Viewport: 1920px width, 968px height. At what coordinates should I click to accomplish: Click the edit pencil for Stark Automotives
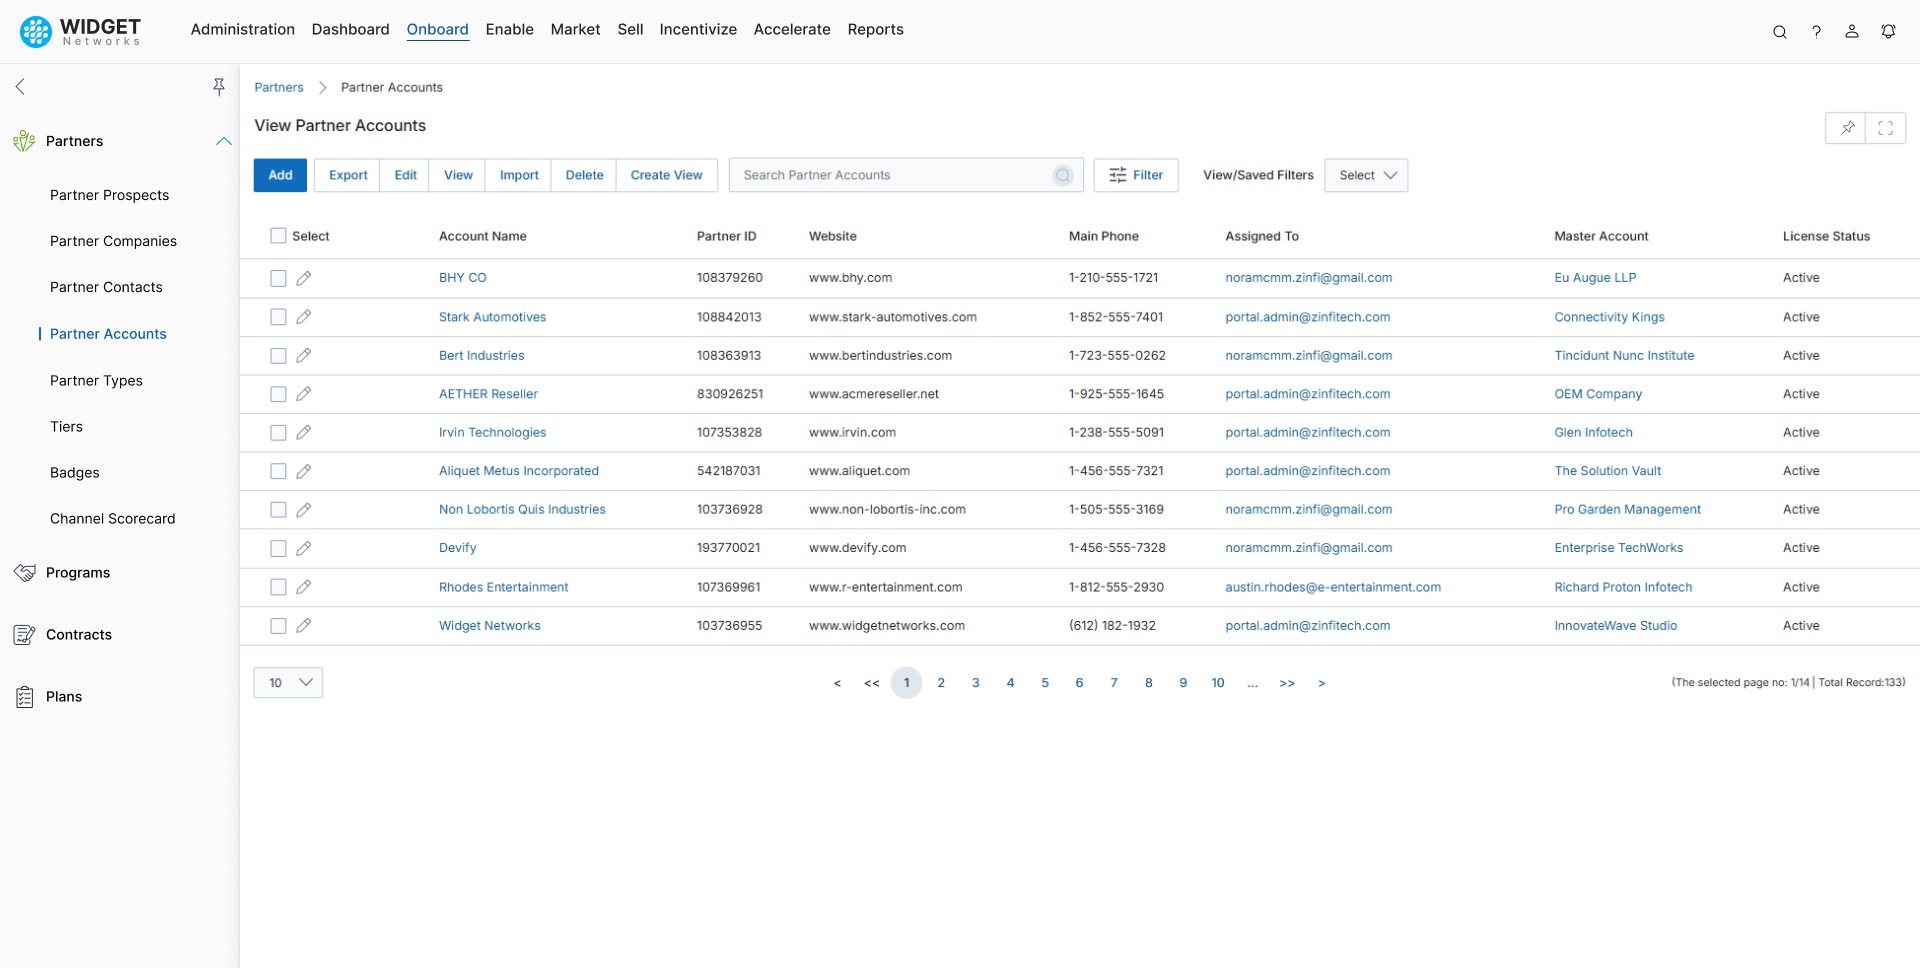tap(304, 317)
